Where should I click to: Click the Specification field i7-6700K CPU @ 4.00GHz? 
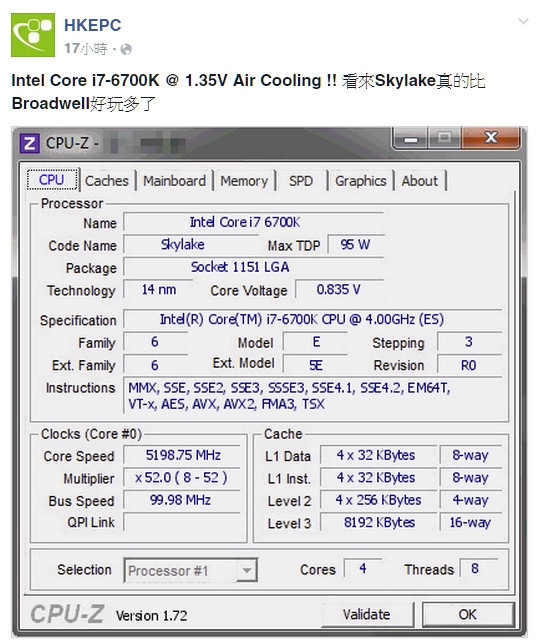[313, 319]
